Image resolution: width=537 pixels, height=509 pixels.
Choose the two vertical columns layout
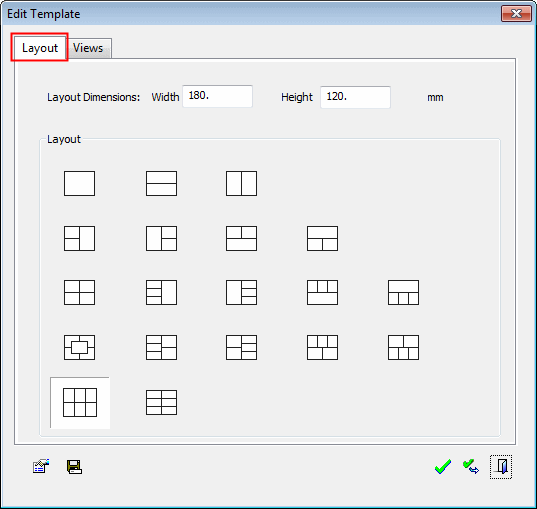point(241,184)
